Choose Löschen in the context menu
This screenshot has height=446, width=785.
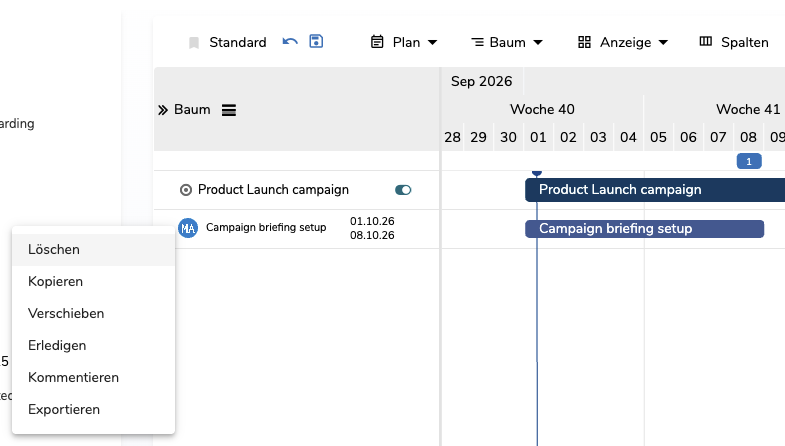[94, 250]
